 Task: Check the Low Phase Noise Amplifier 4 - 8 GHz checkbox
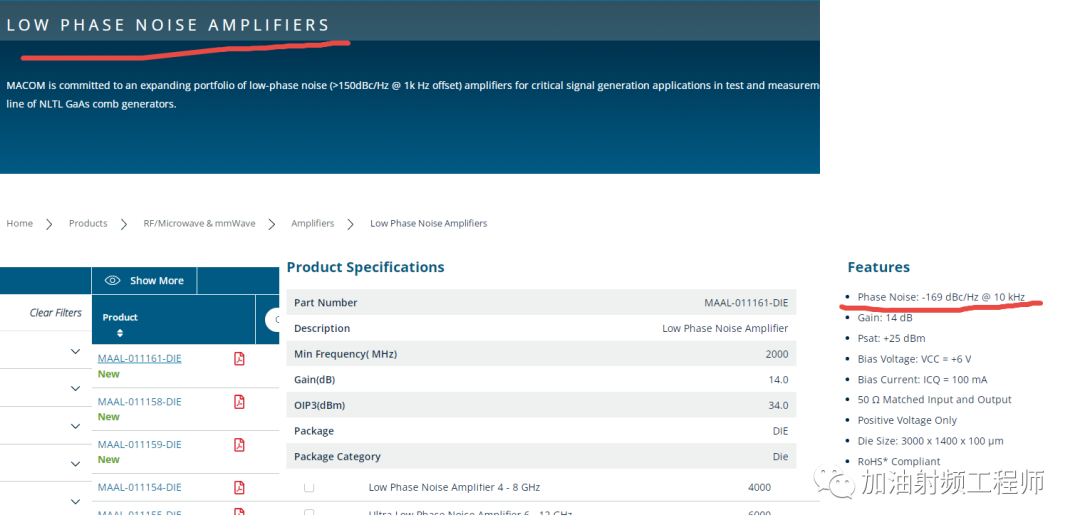[x=309, y=488]
